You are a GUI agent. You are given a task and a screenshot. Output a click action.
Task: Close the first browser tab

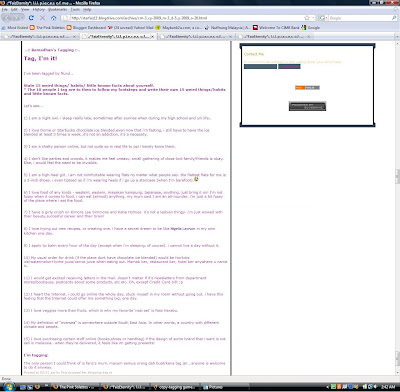pos(74,36)
